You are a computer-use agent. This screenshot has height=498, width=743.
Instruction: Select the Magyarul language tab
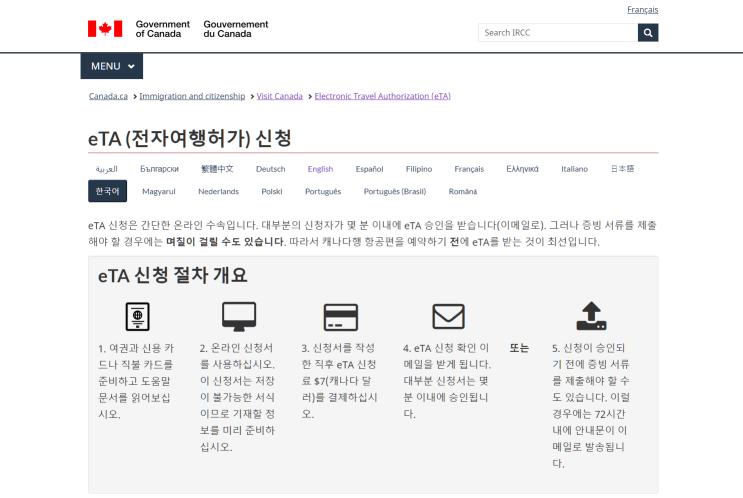(159, 191)
